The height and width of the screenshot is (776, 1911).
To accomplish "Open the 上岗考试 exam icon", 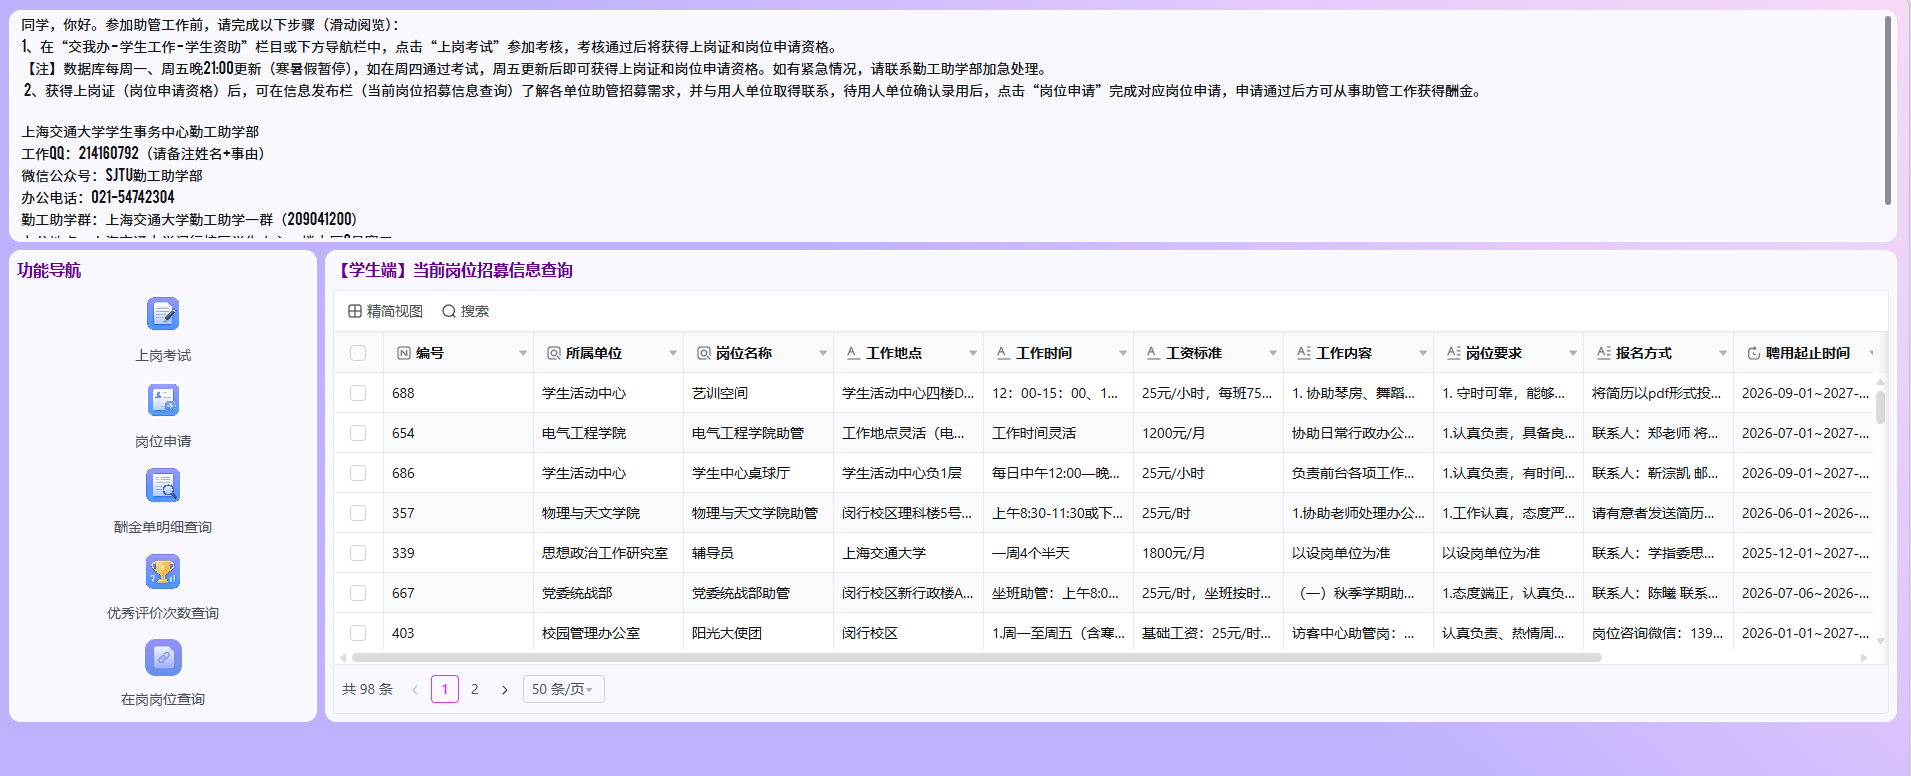I will [163, 314].
